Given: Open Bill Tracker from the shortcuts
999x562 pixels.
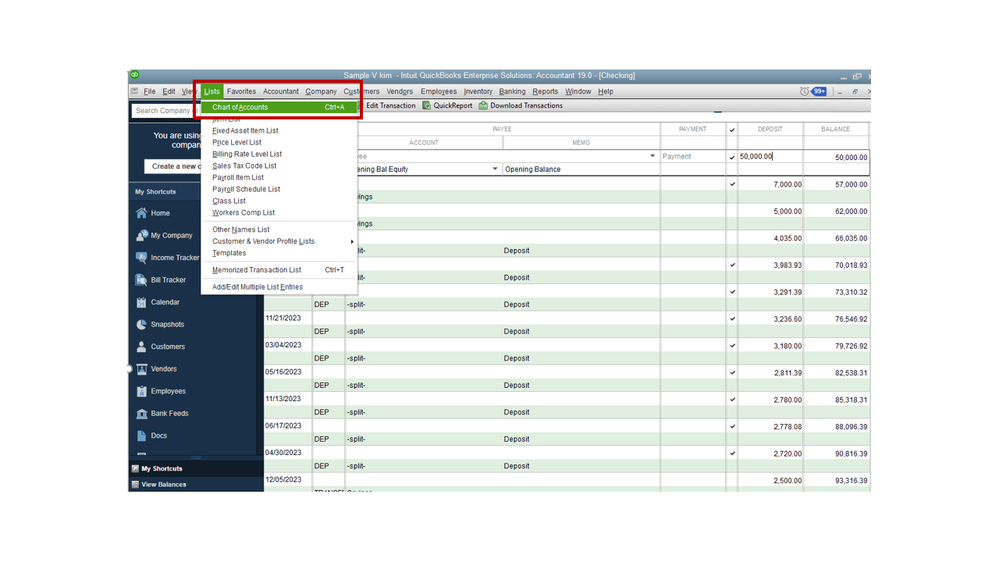Looking at the screenshot, I should tap(141, 280).
